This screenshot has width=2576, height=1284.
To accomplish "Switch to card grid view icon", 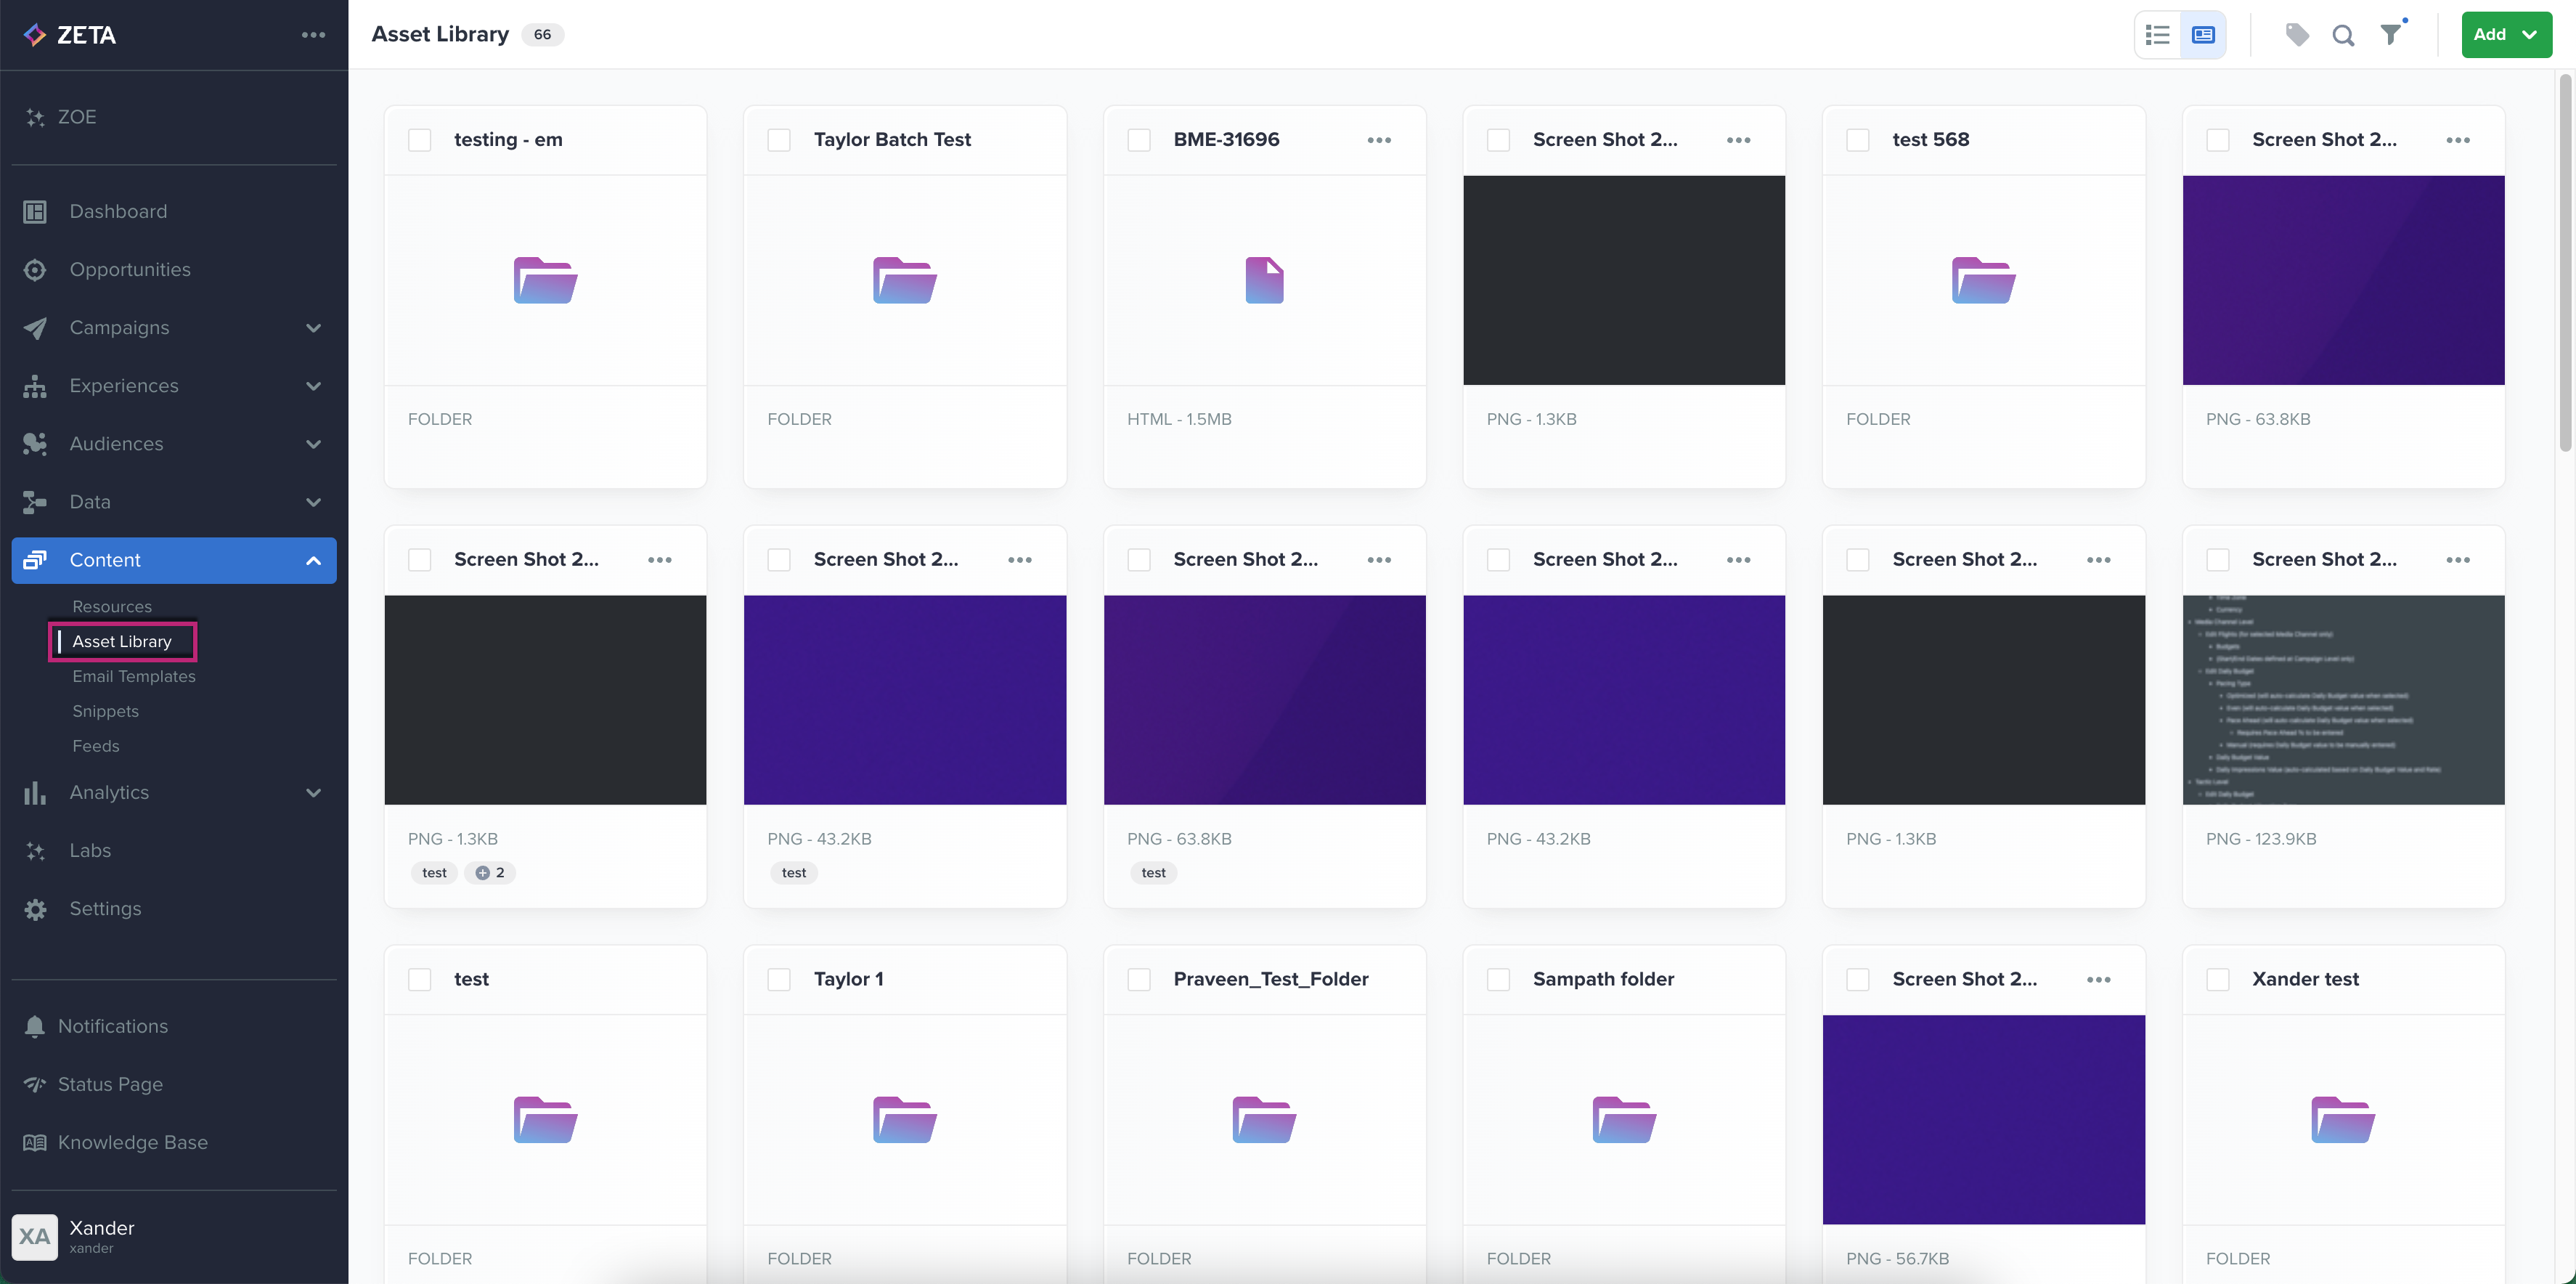I will click(2203, 35).
